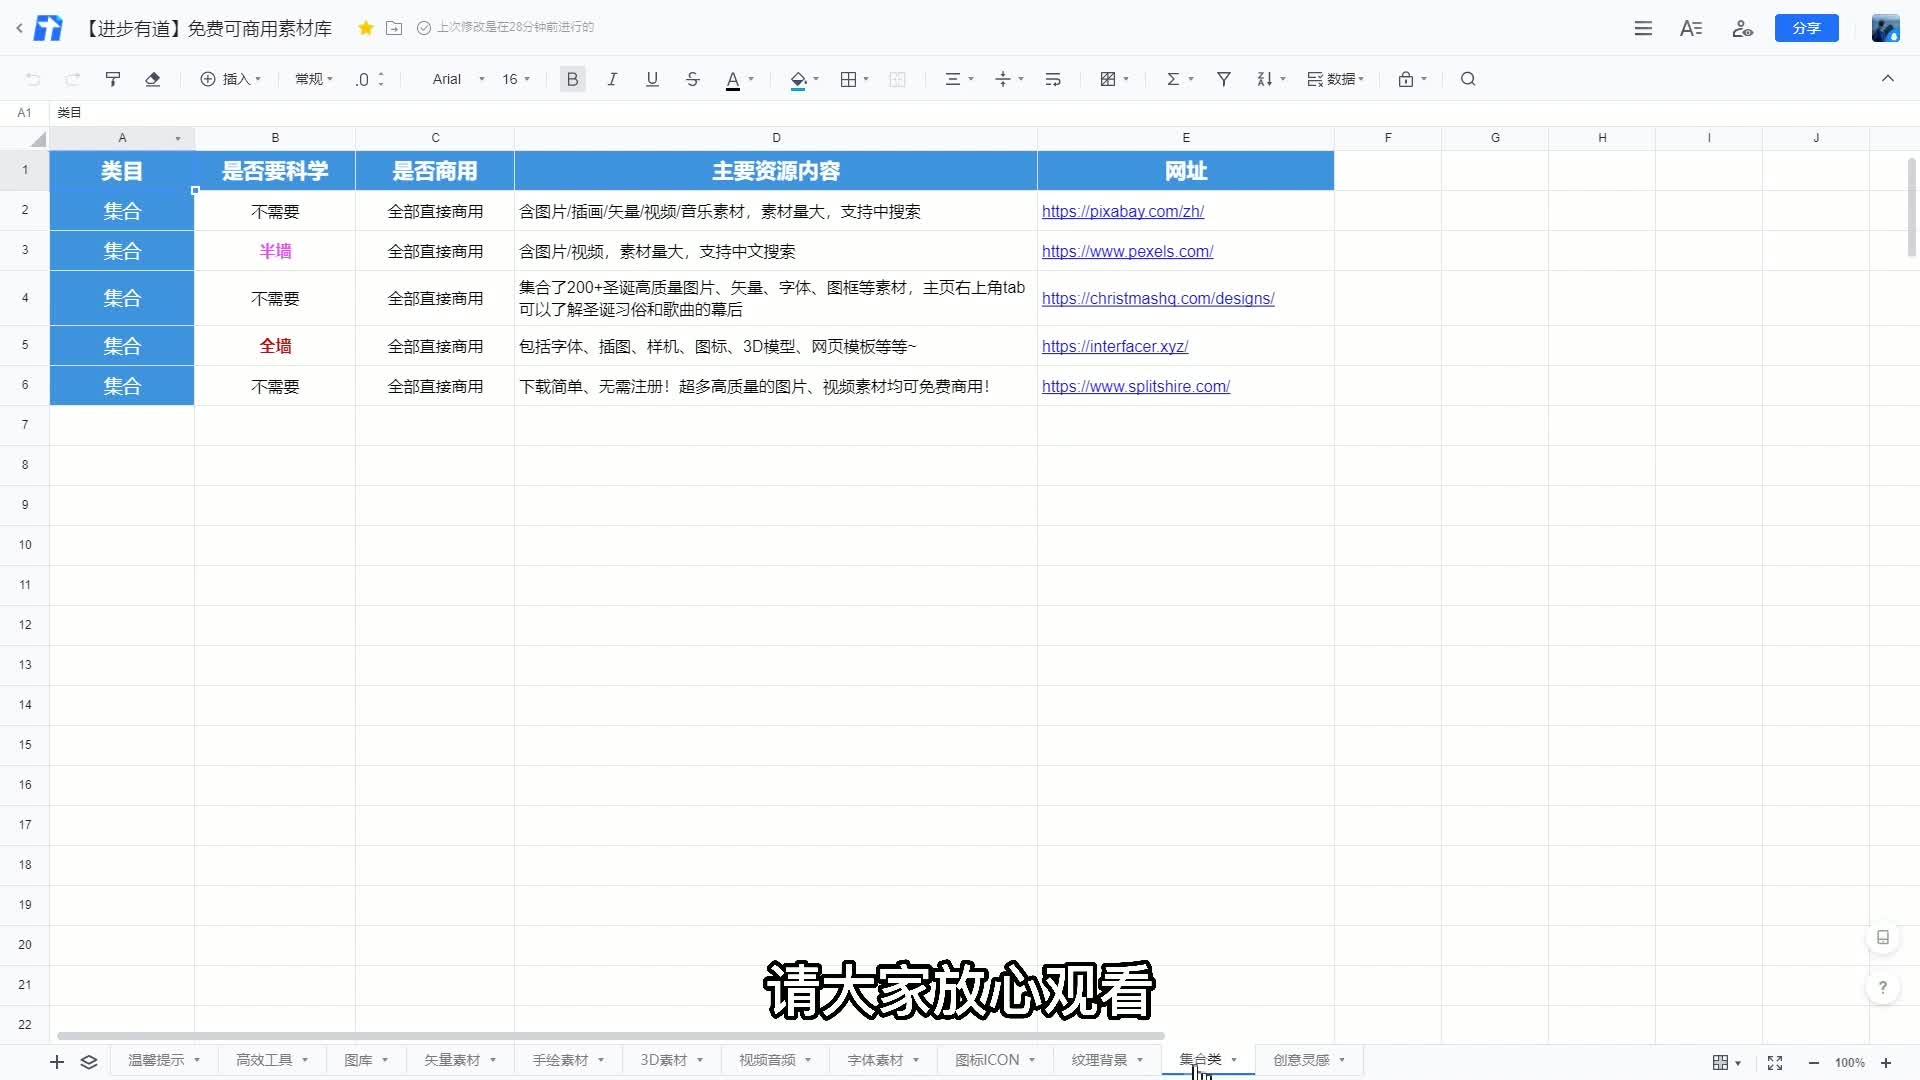Favorite the document with the star icon
The width and height of the screenshot is (1920, 1080).
coord(366,28)
